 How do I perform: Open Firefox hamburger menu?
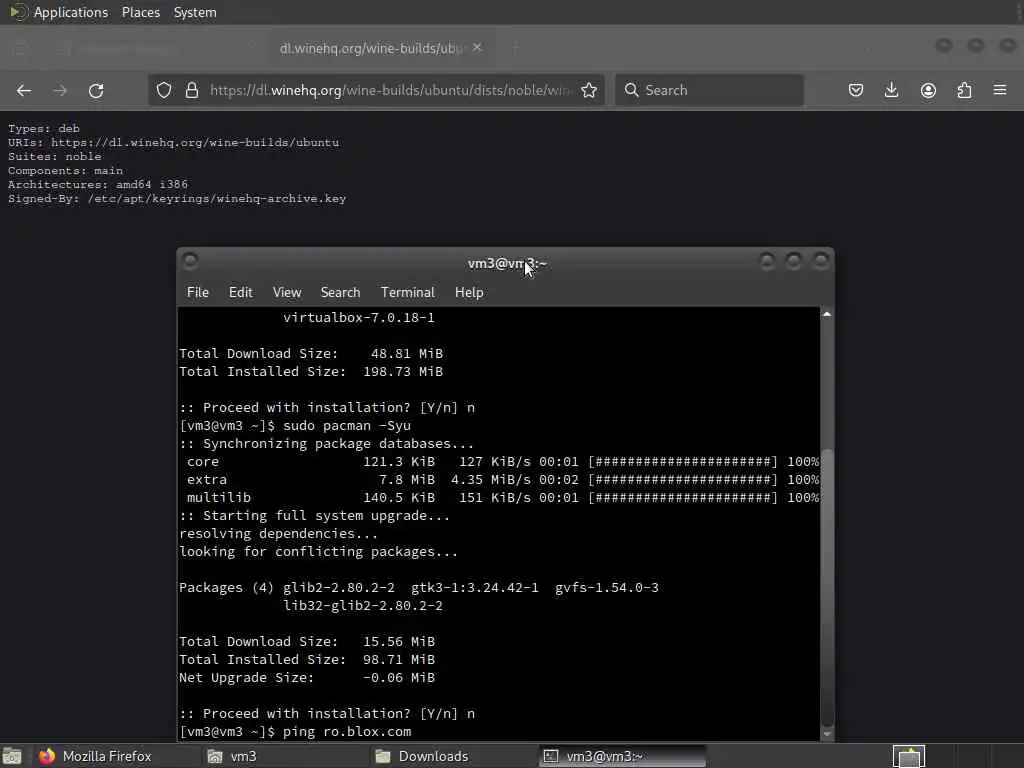(x=1000, y=90)
